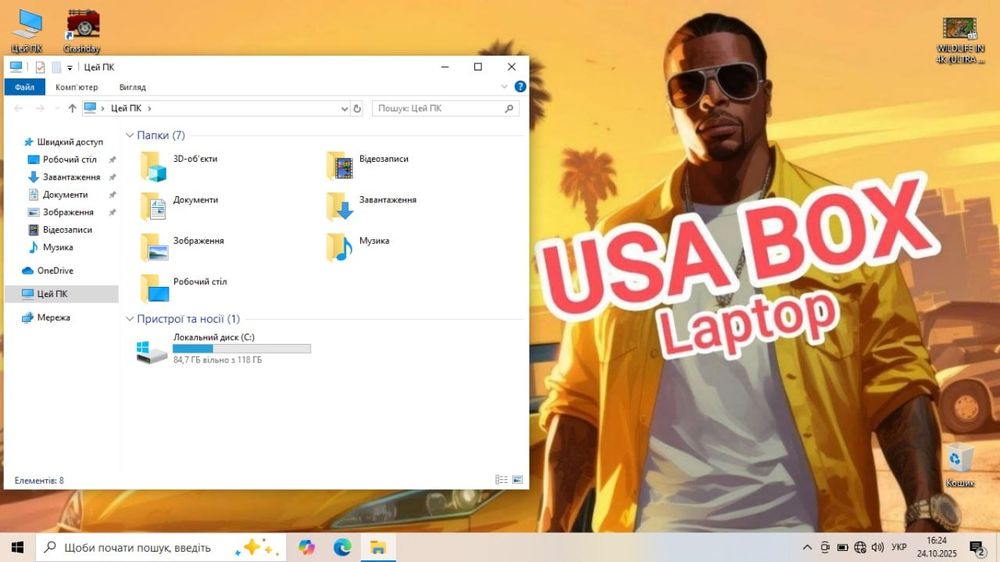Go back with the back arrow
Viewport: 1000px width, 562px height.
pyautogui.click(x=18, y=108)
